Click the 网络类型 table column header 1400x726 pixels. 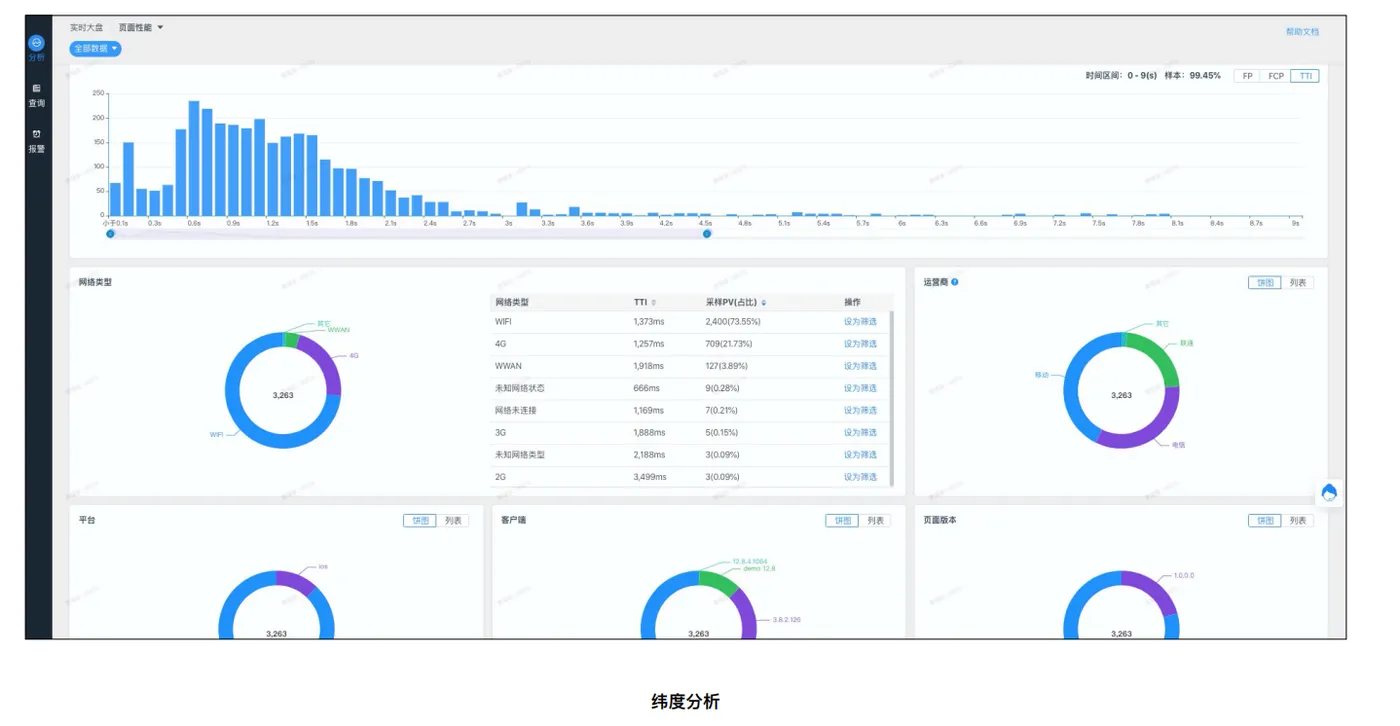point(512,302)
